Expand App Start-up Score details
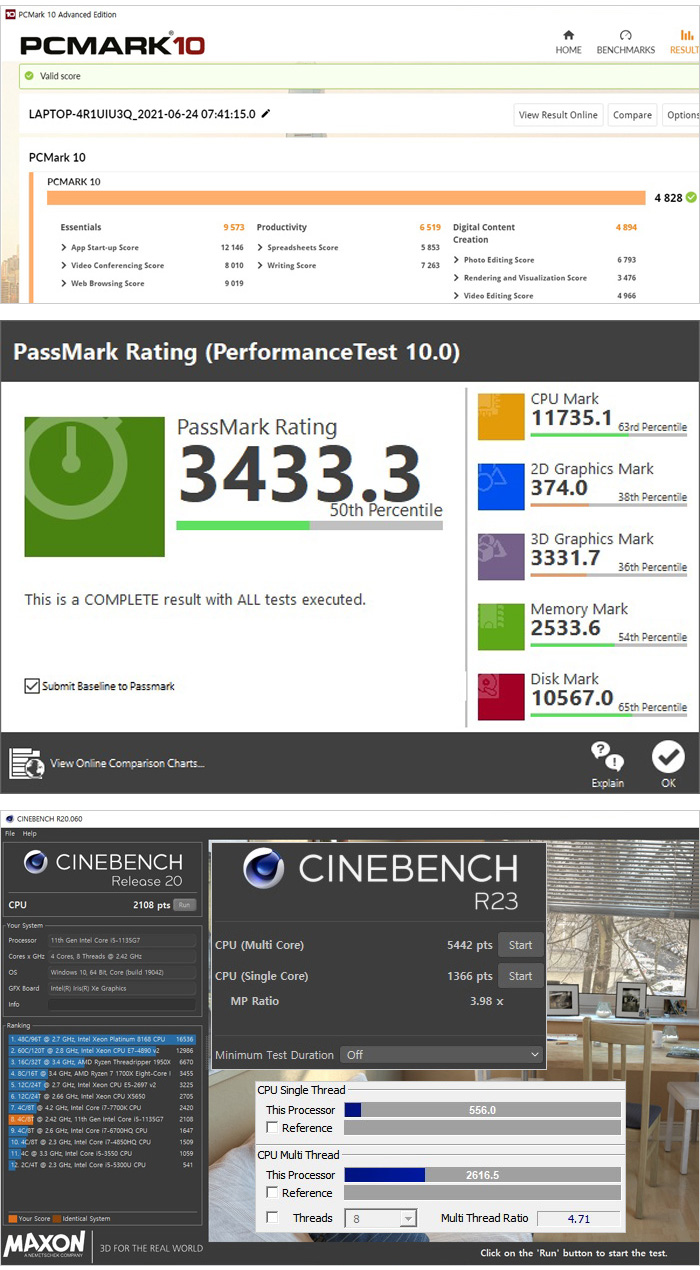This screenshot has height=1270, width=700. click(x=64, y=247)
